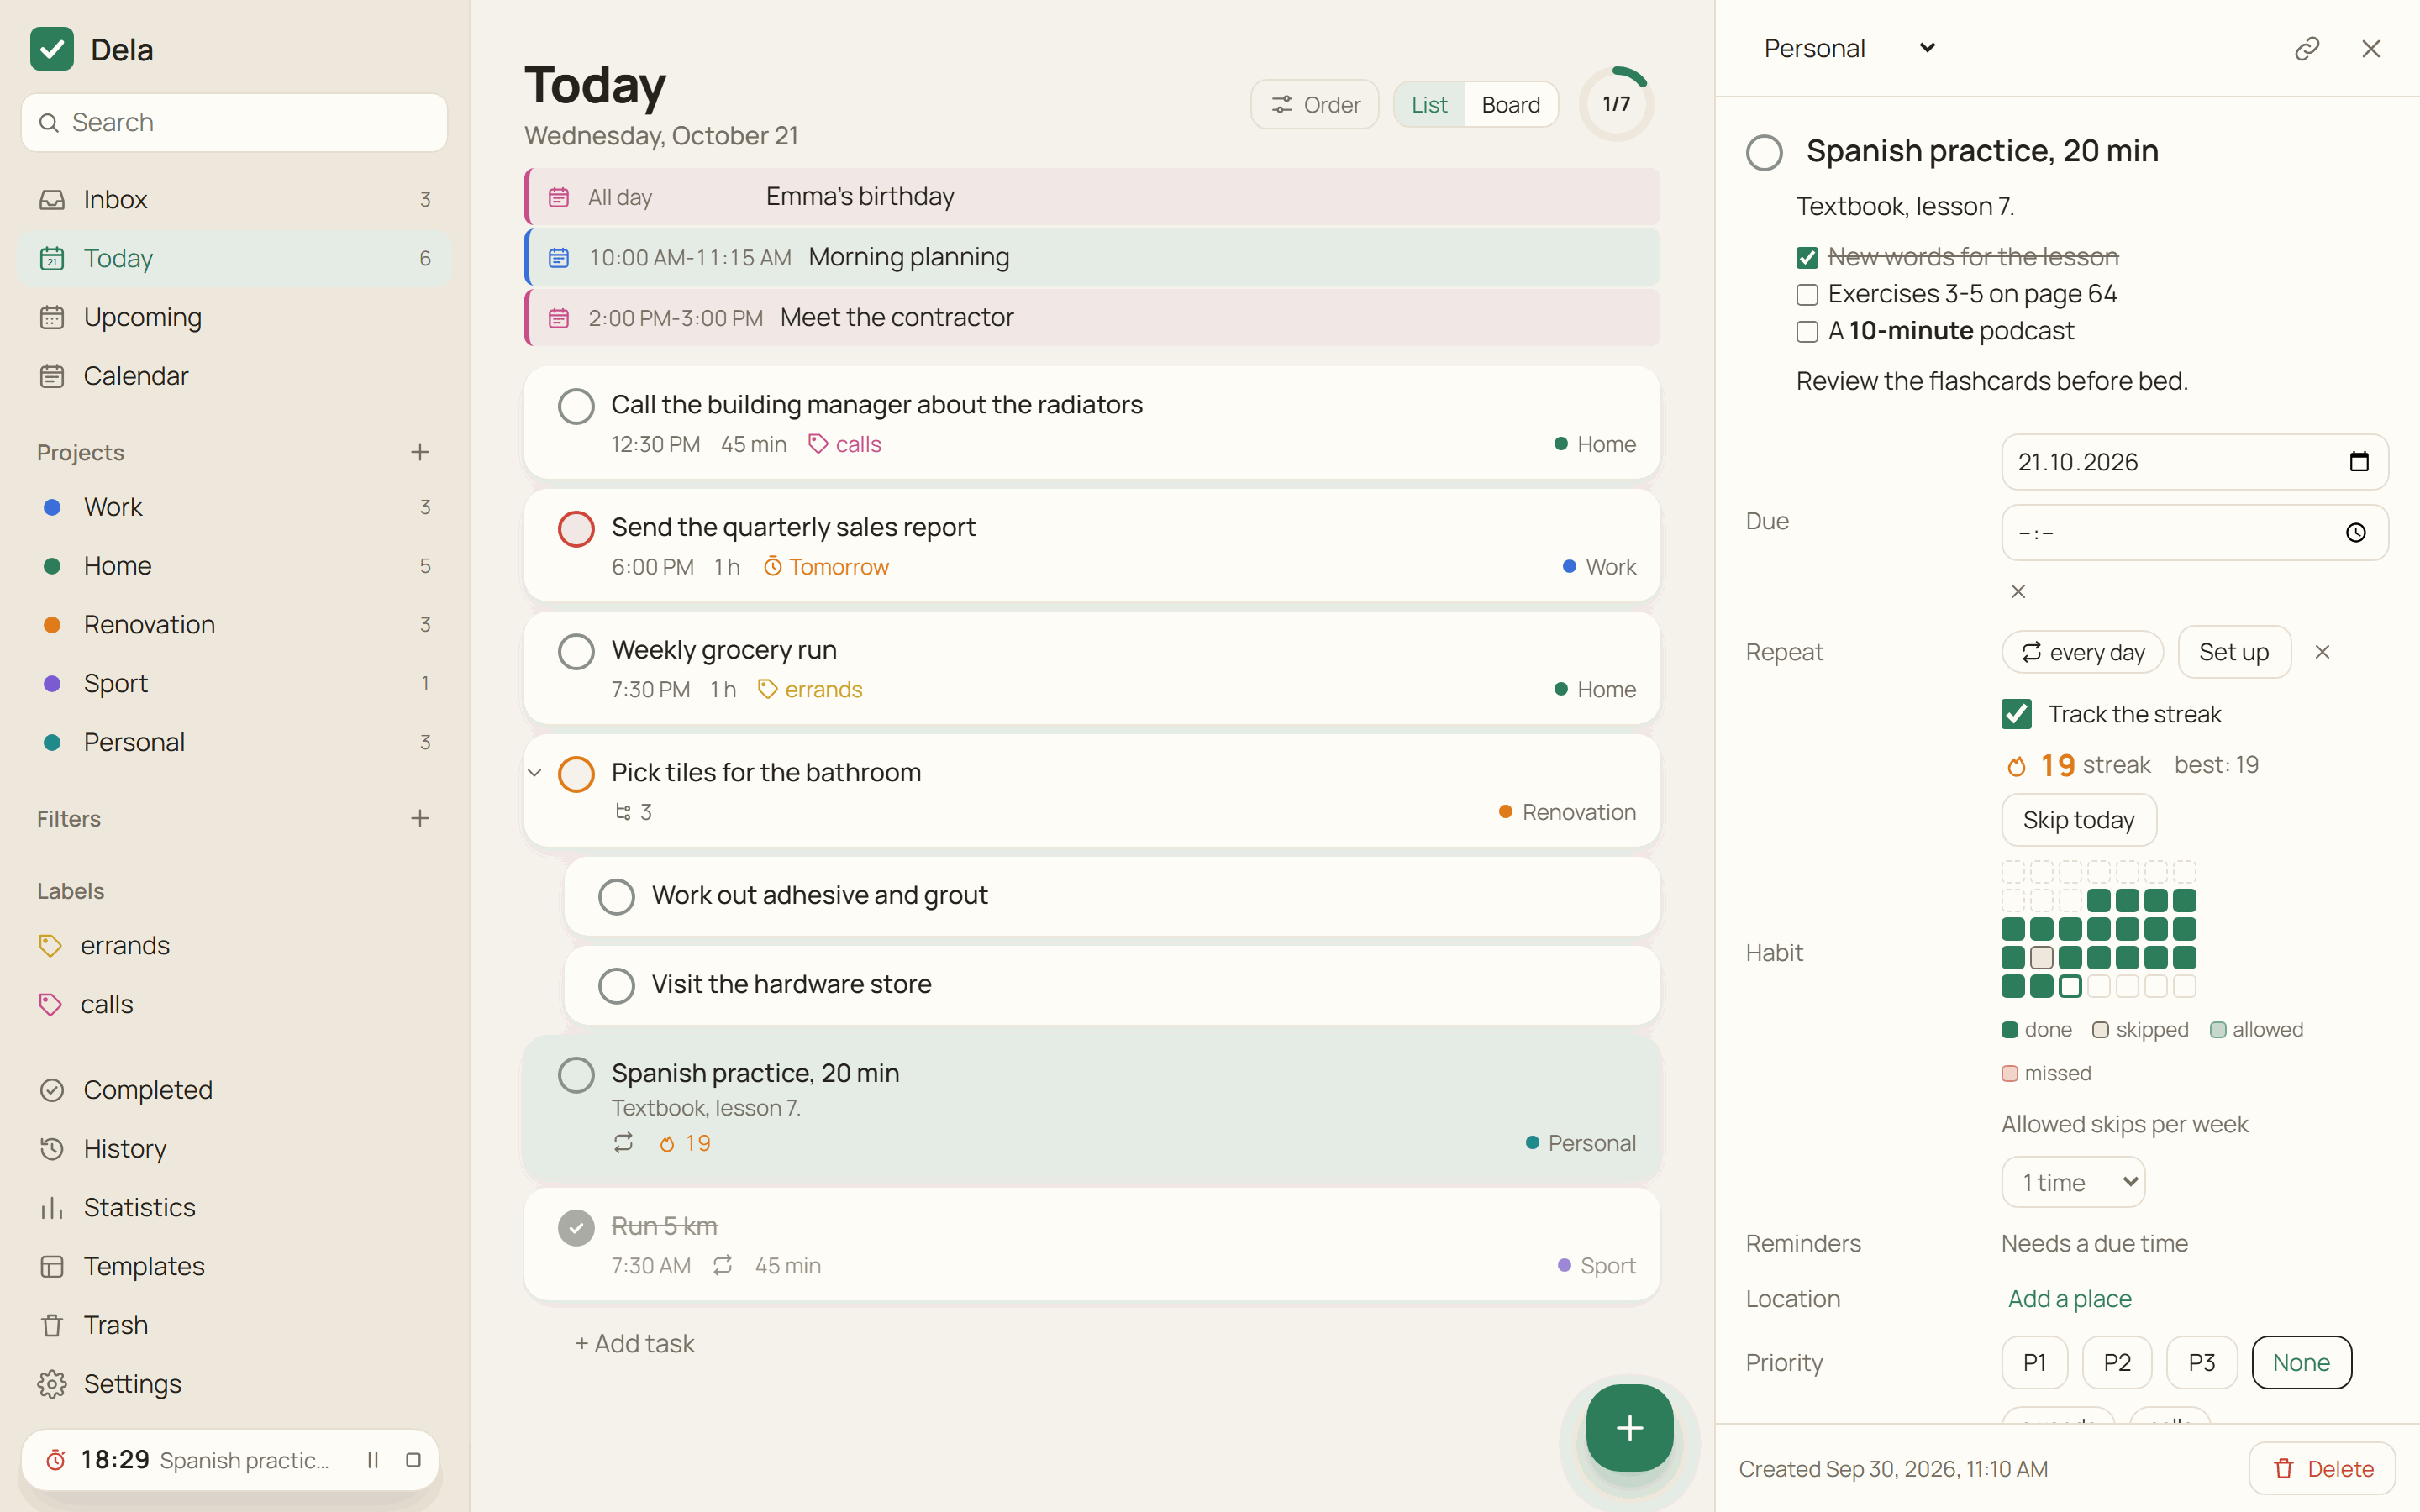This screenshot has height=1512, width=2420.
Task: Add a new project with plus icon
Action: point(420,452)
